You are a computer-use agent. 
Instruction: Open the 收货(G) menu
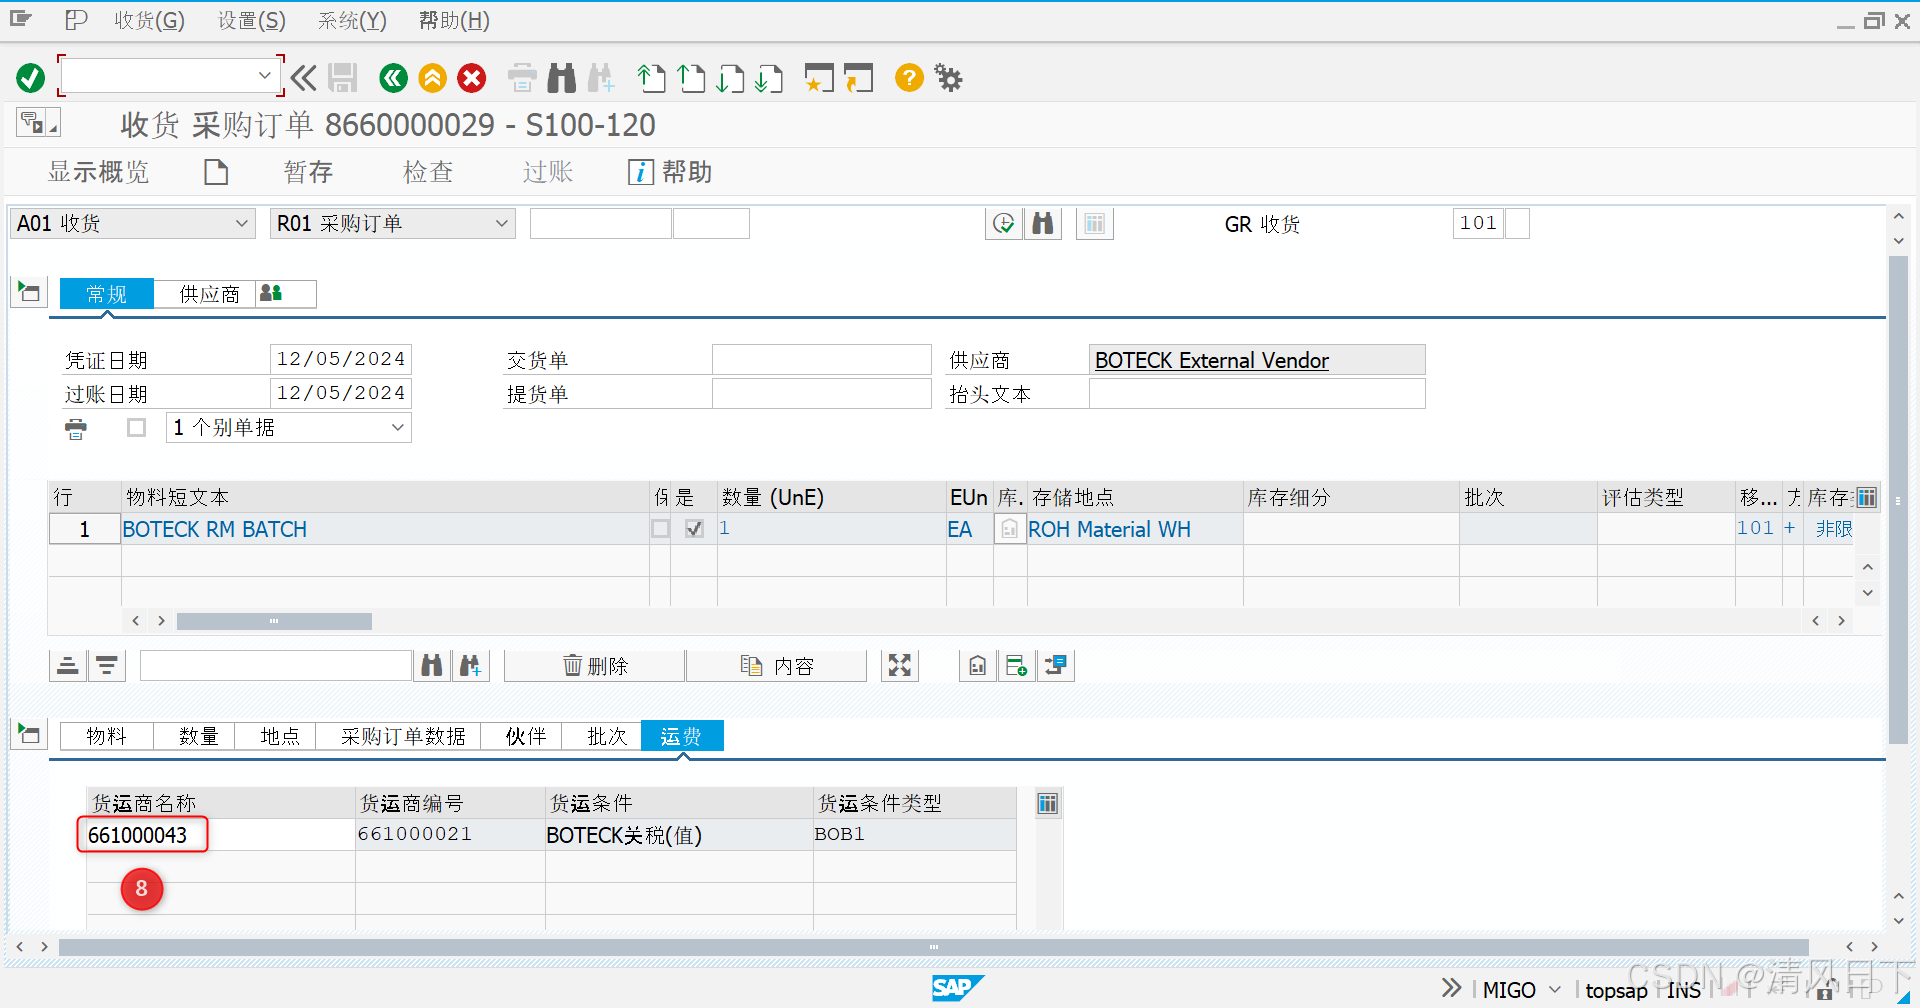coord(149,20)
